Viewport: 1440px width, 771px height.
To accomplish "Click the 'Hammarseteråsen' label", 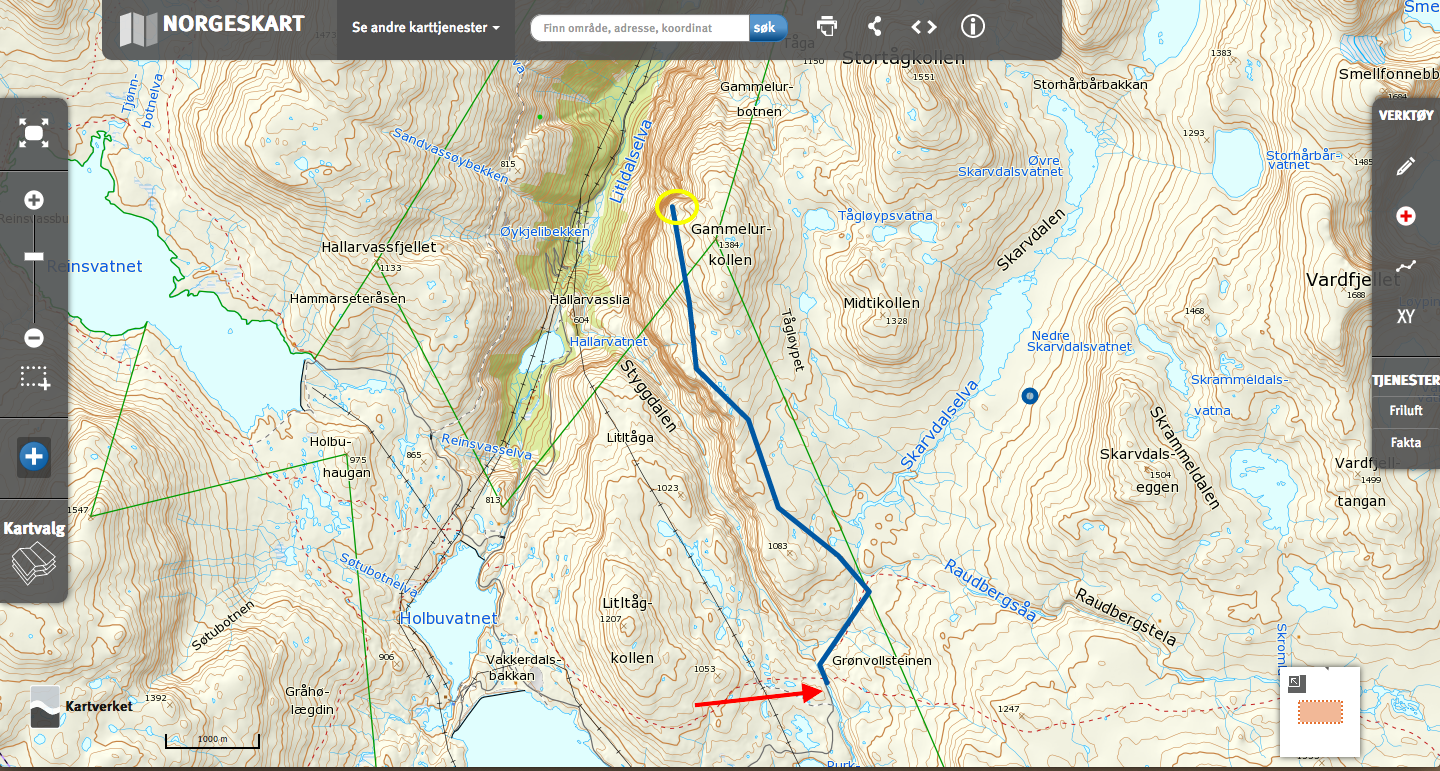I will pyautogui.click(x=348, y=298).
